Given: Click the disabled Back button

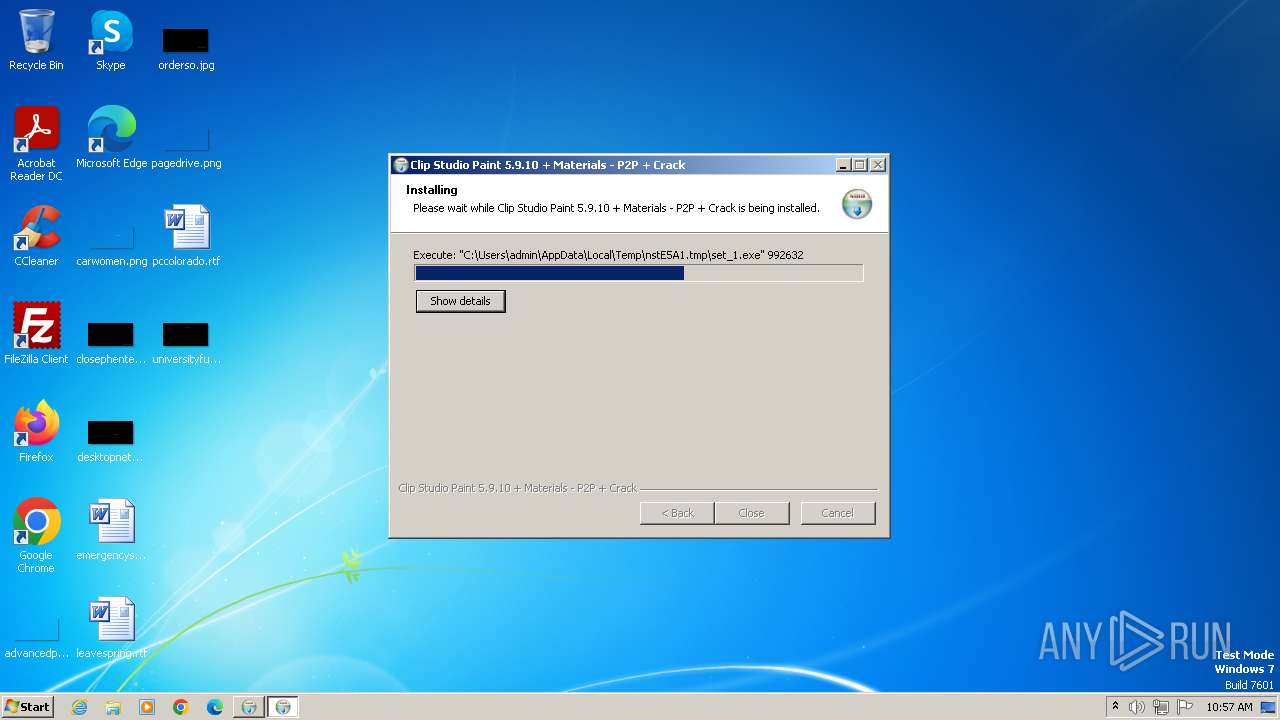Looking at the screenshot, I should click(x=677, y=513).
